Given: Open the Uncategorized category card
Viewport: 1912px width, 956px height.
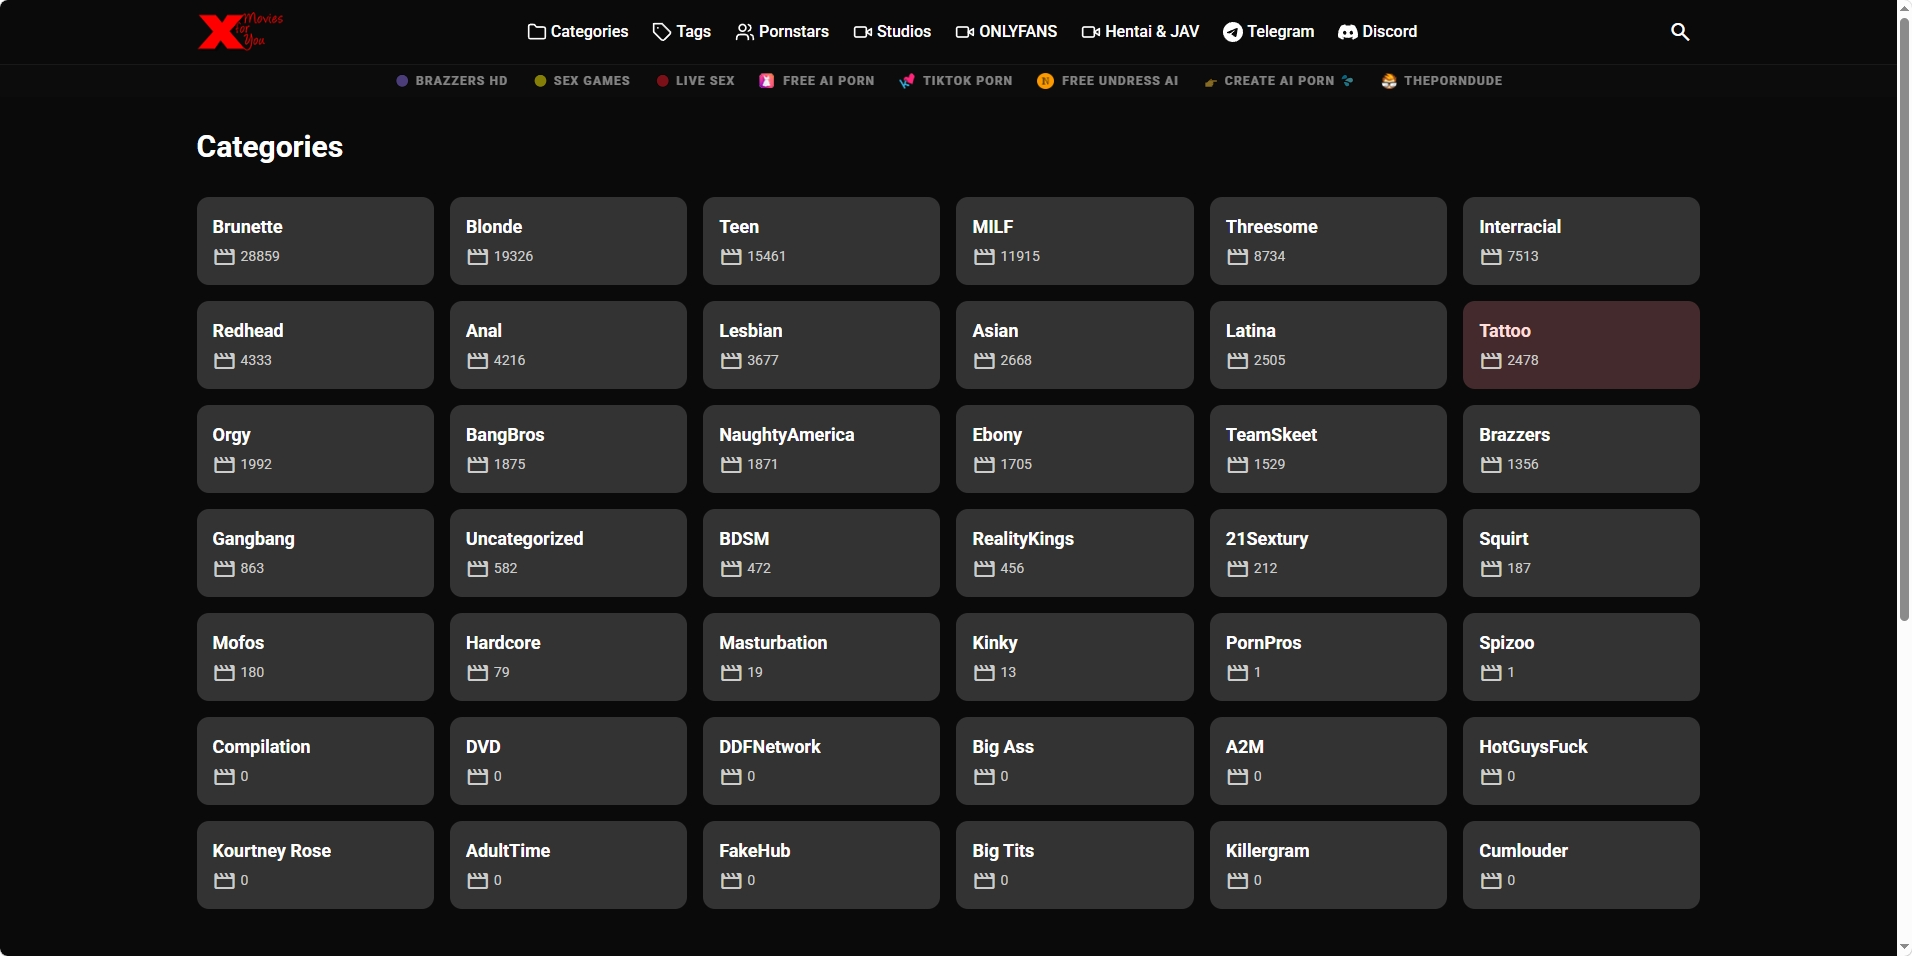Looking at the screenshot, I should click(x=568, y=553).
